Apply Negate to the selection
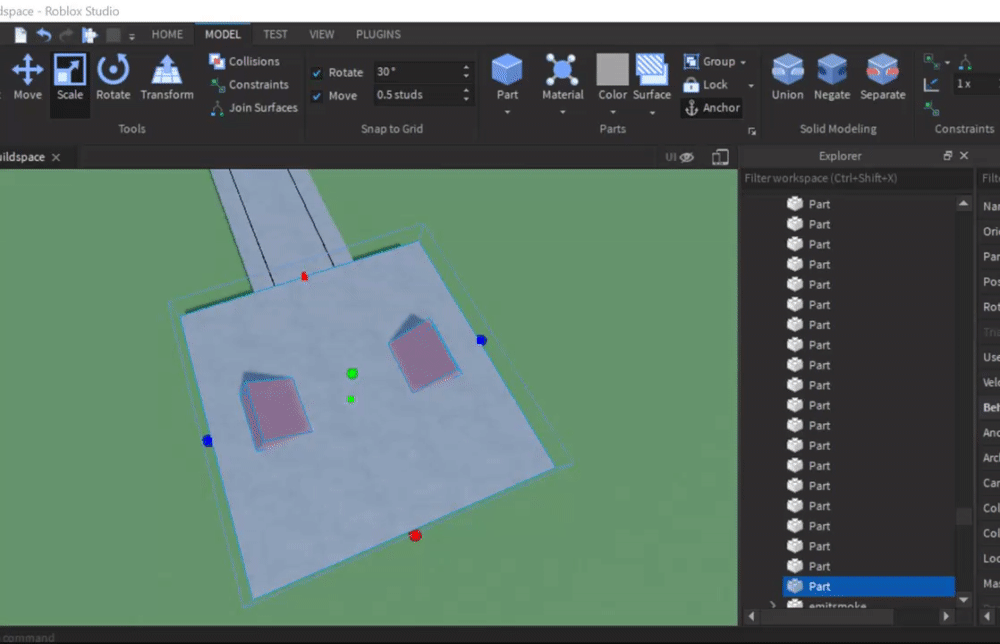This screenshot has width=1000, height=644. 831,78
